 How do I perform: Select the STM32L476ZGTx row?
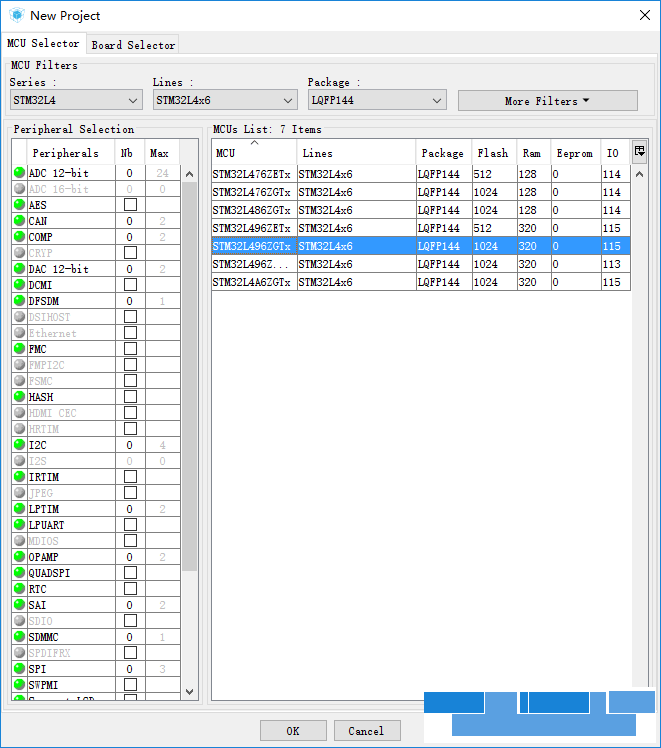pos(421,192)
